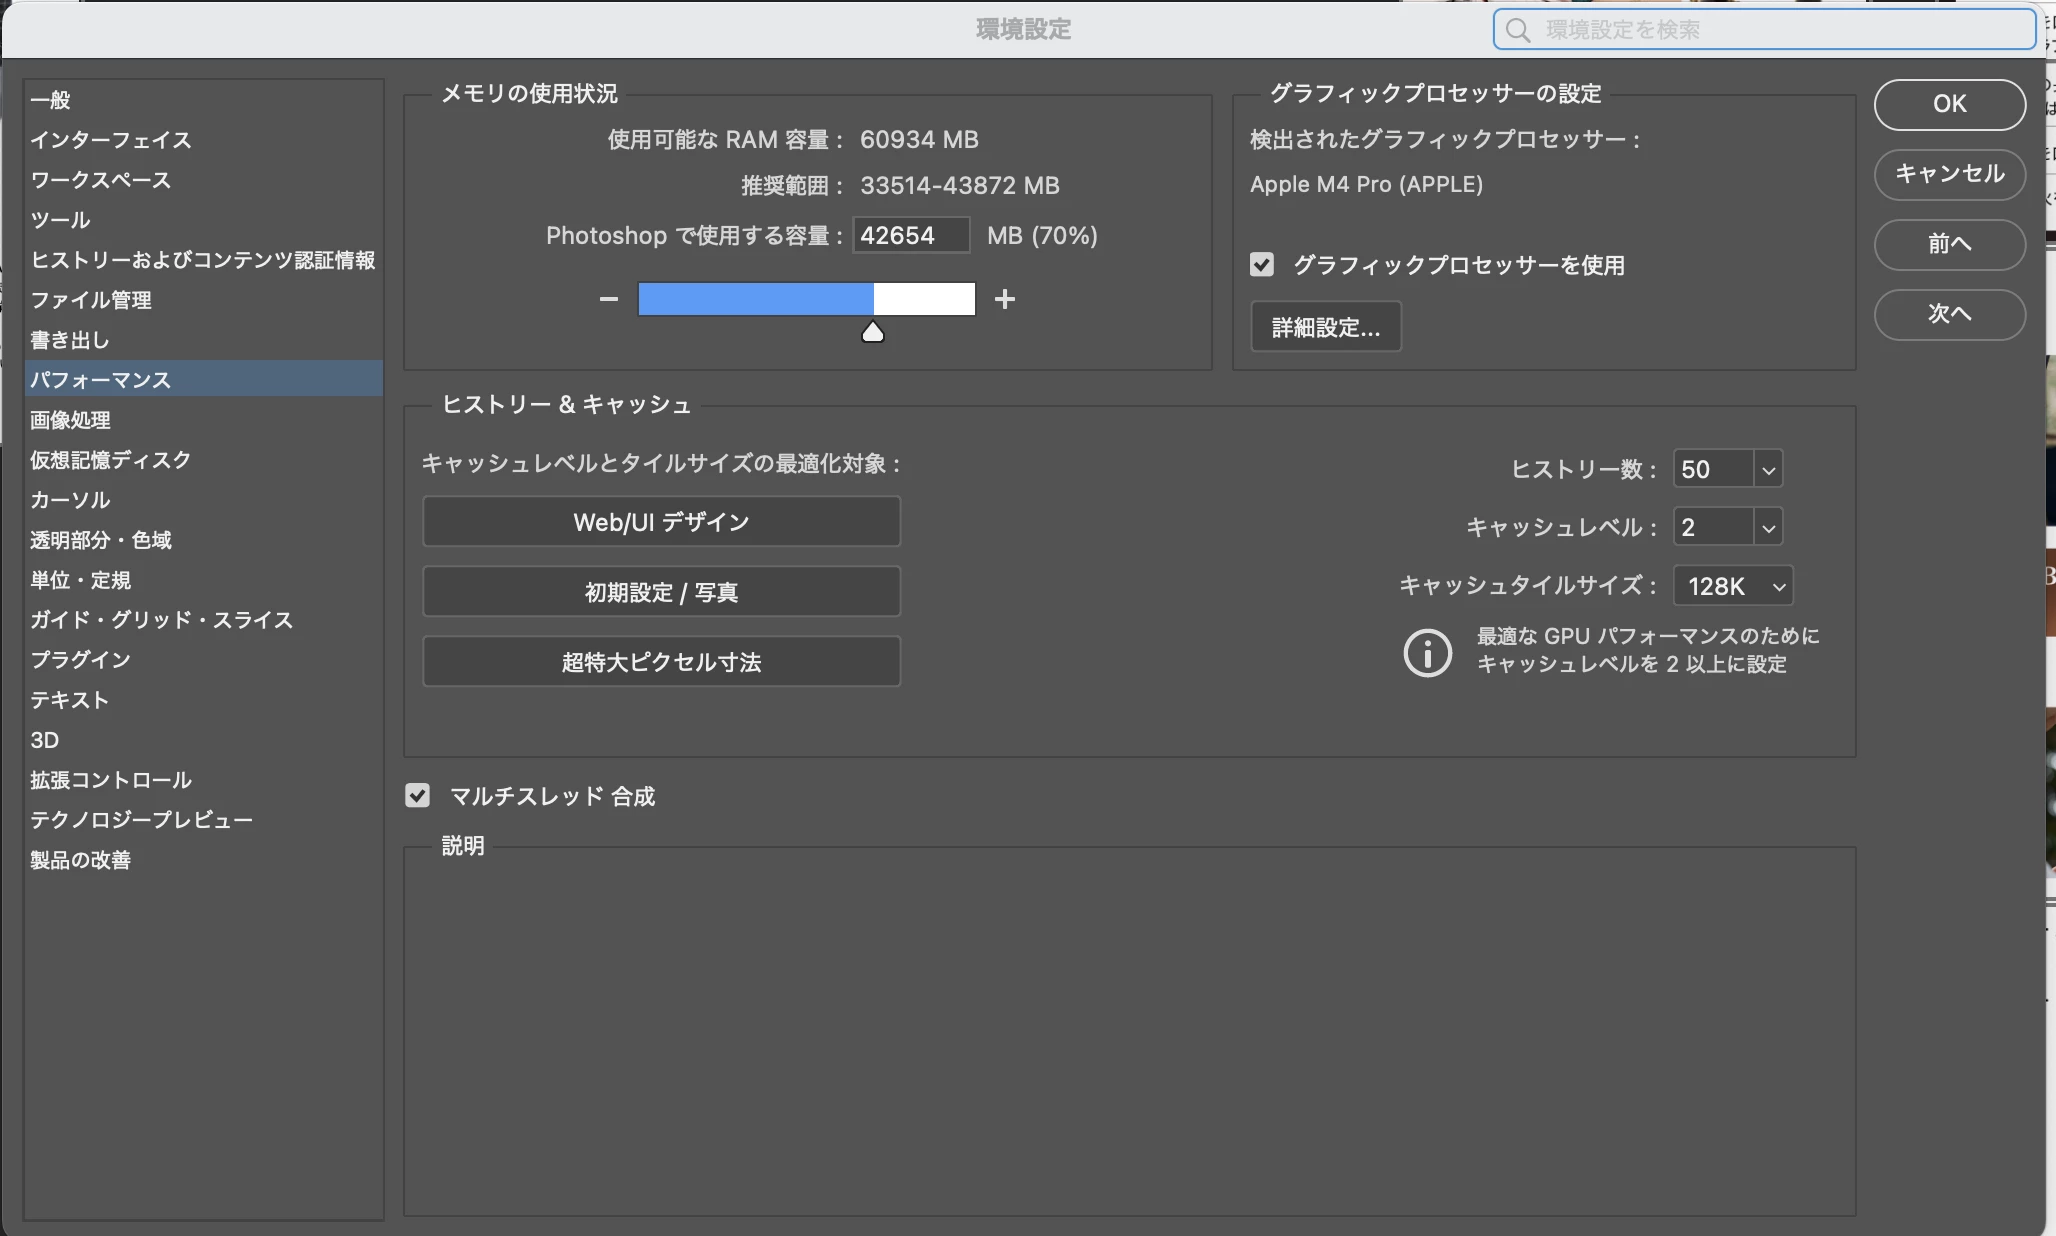Screen dimensions: 2056x1236
Task: Click the minus icon beside memory slider
Action: 608,299
